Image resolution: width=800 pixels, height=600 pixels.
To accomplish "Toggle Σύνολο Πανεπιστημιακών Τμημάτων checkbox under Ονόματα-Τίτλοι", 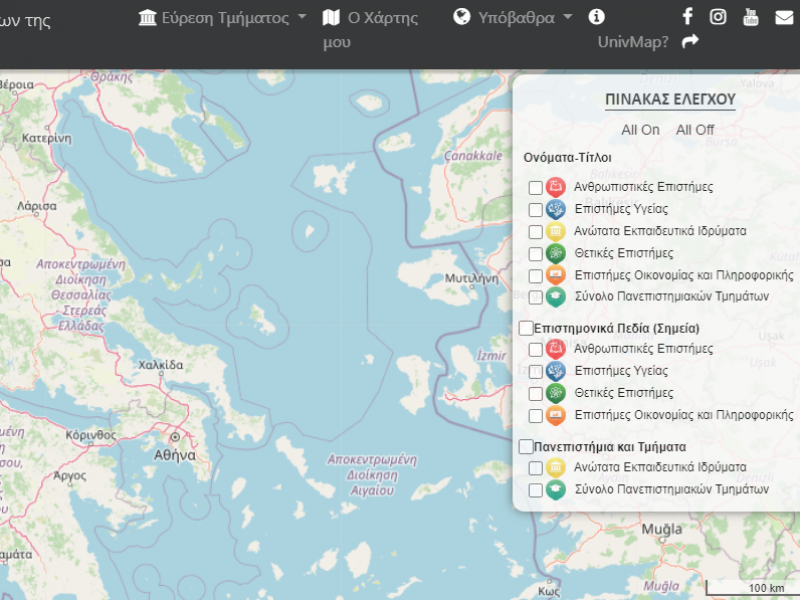I will pyautogui.click(x=535, y=297).
